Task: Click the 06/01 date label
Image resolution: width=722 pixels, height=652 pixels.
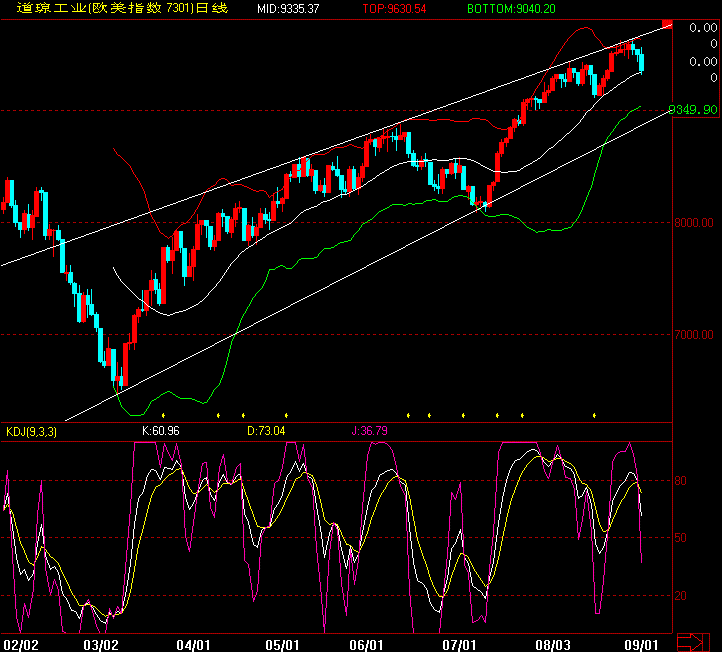Action: coord(366,645)
